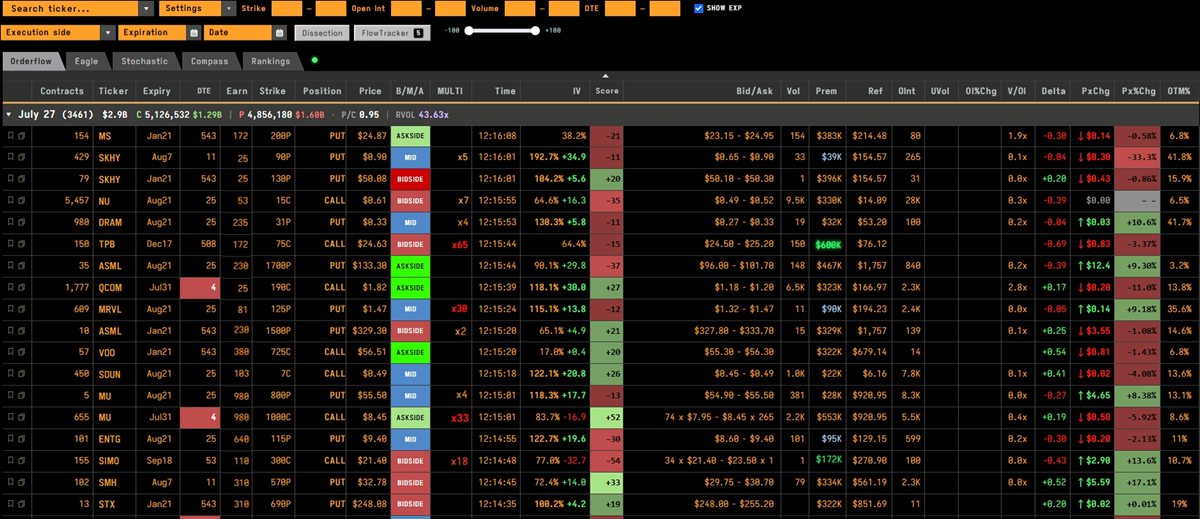Copy the TPB order row
The height and width of the screenshot is (519, 1200).
tap(21, 244)
